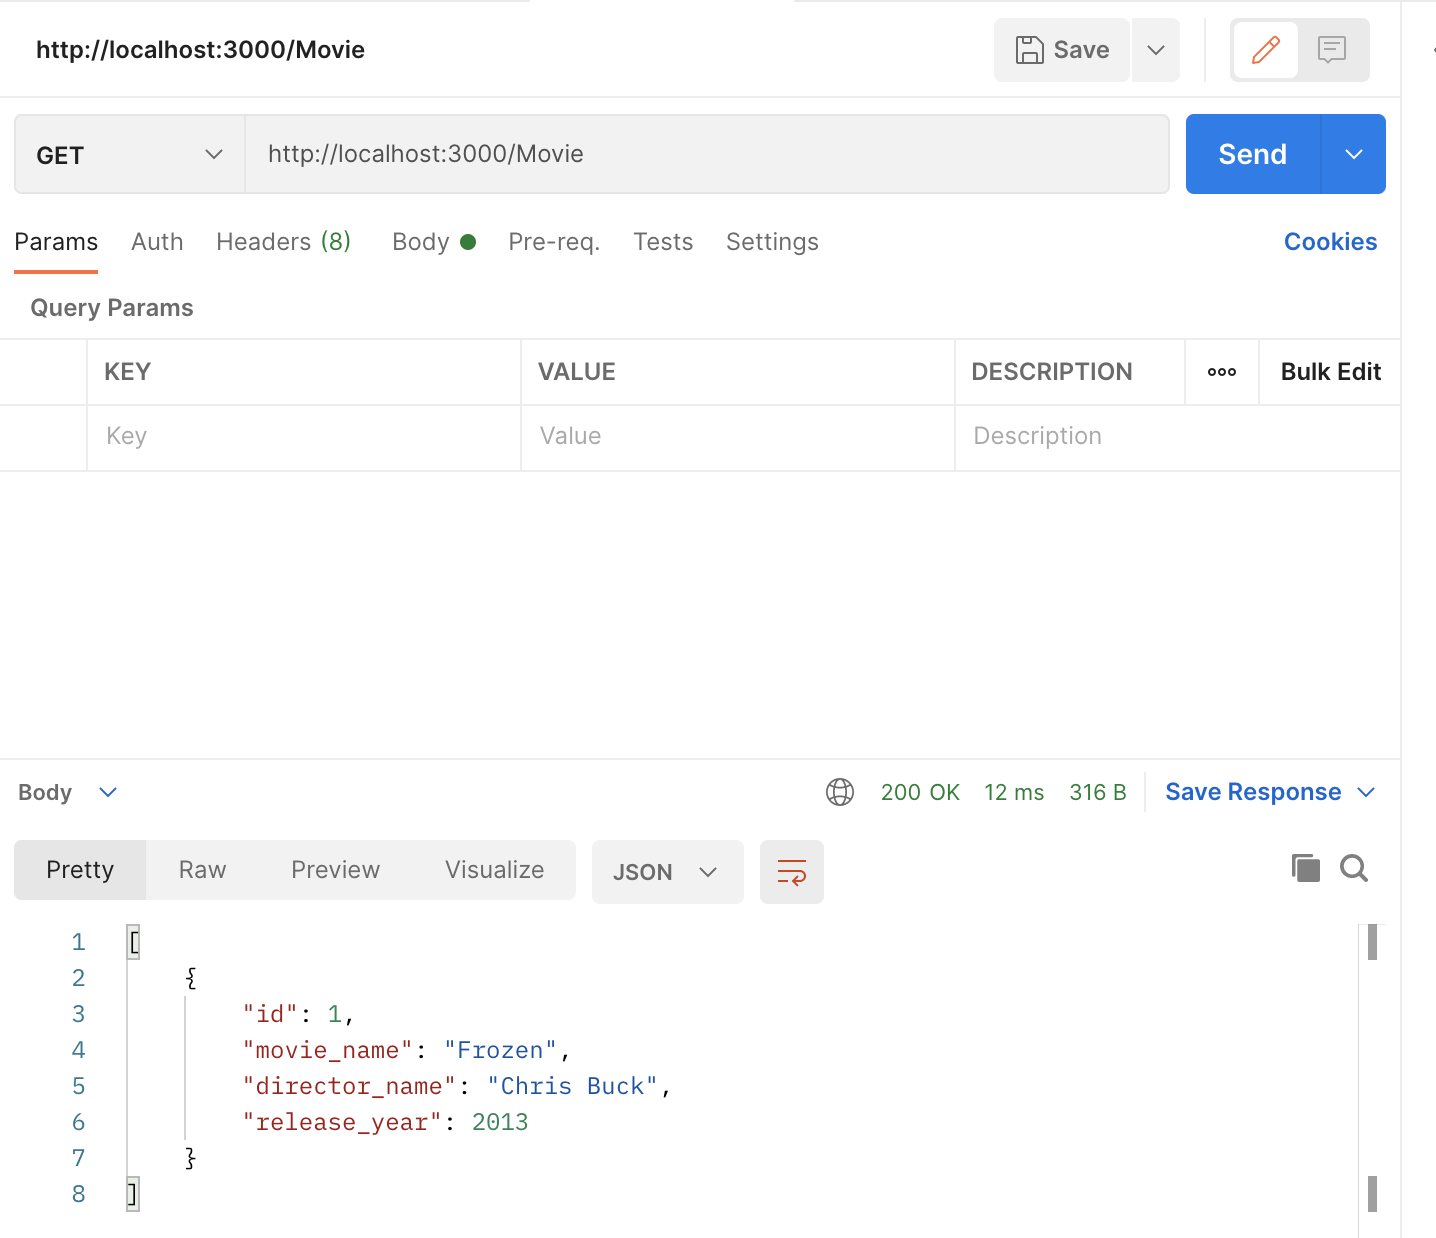Open the Save options dropdown arrow
The height and width of the screenshot is (1238, 1436).
pyautogui.click(x=1156, y=50)
